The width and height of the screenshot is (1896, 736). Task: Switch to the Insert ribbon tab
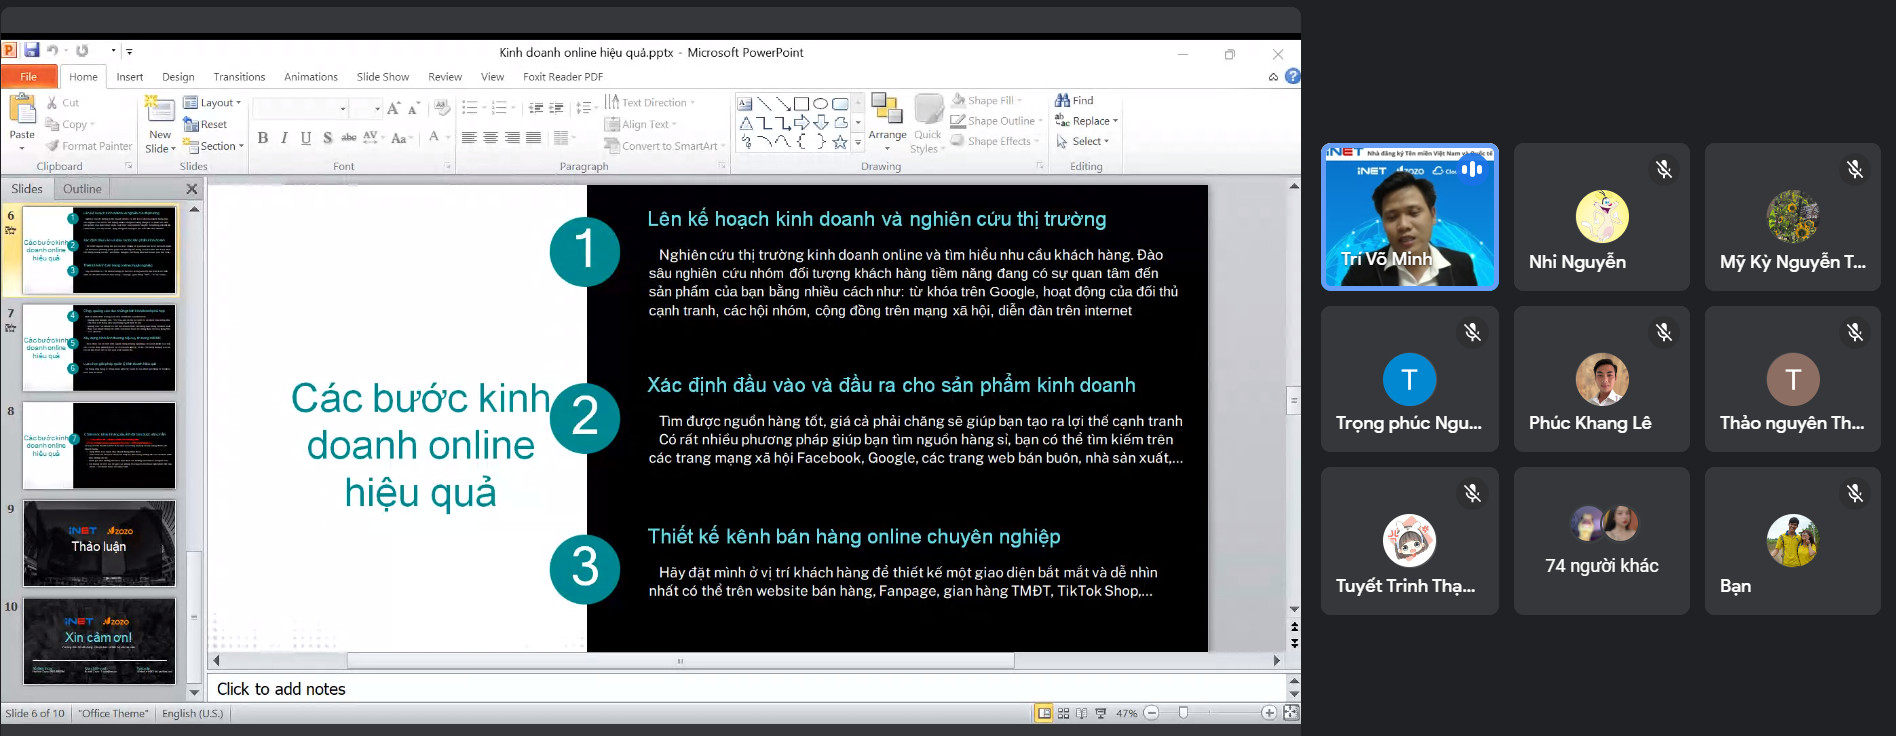pos(130,77)
